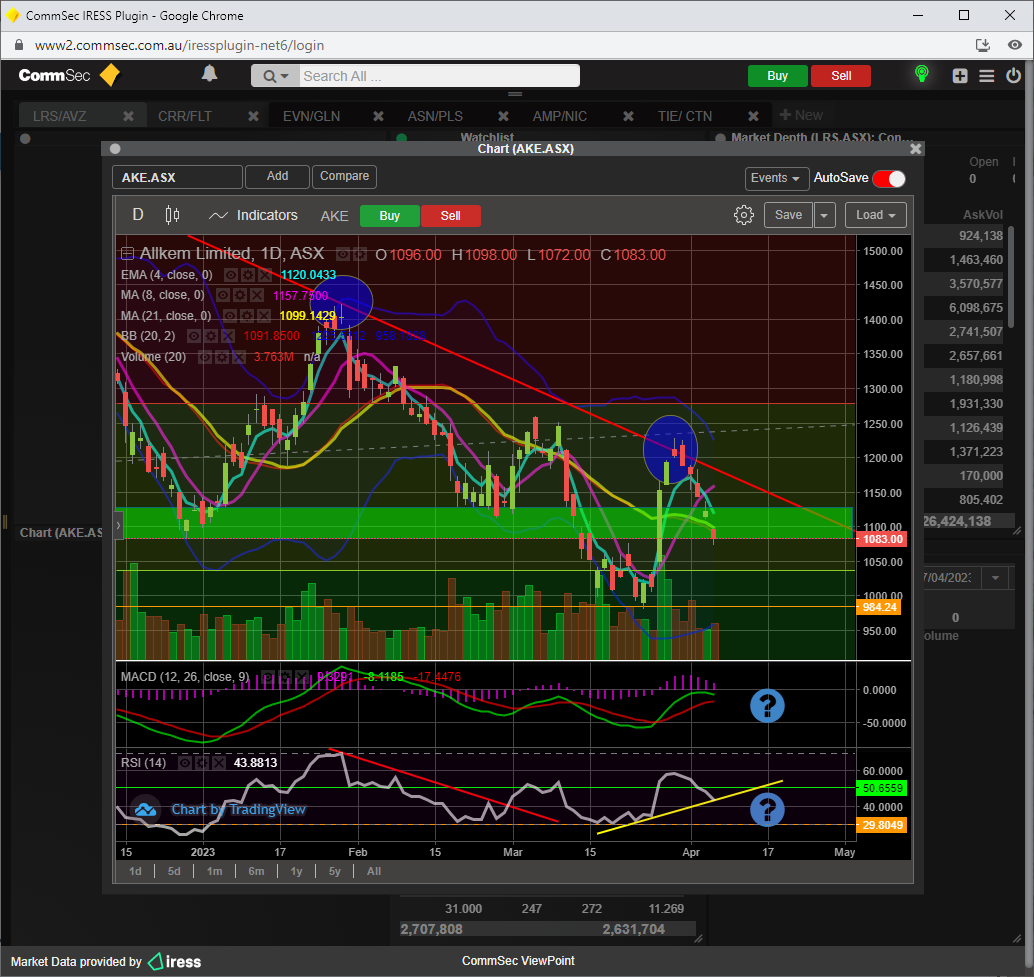Remove MA (8, close, 0) indicator
1034x977 pixels.
pyautogui.click(x=257, y=295)
